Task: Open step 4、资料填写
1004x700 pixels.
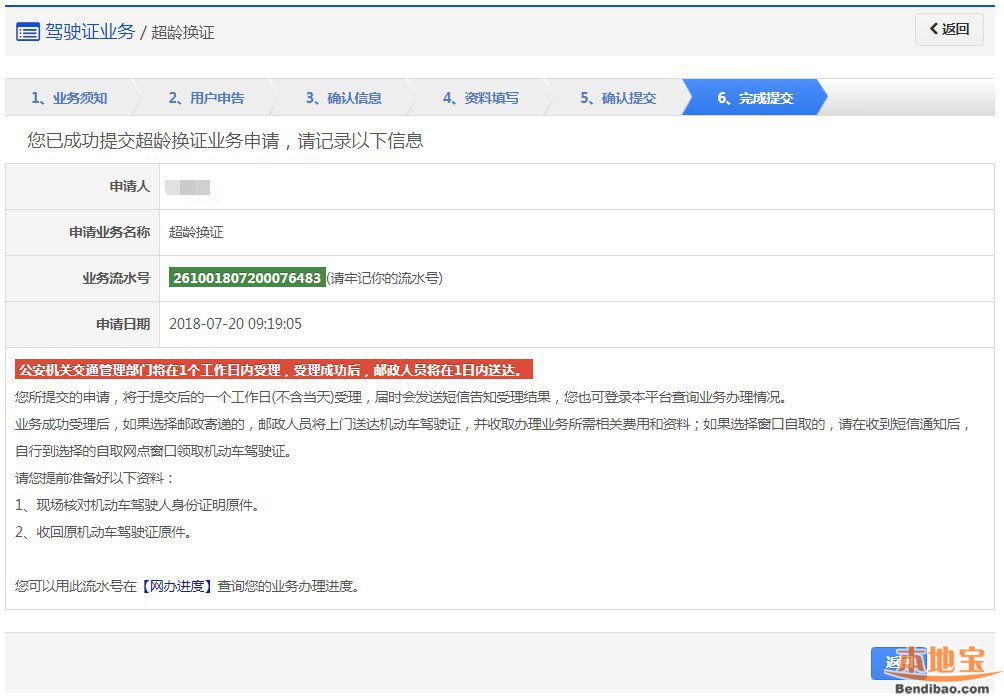Action: pos(481,98)
